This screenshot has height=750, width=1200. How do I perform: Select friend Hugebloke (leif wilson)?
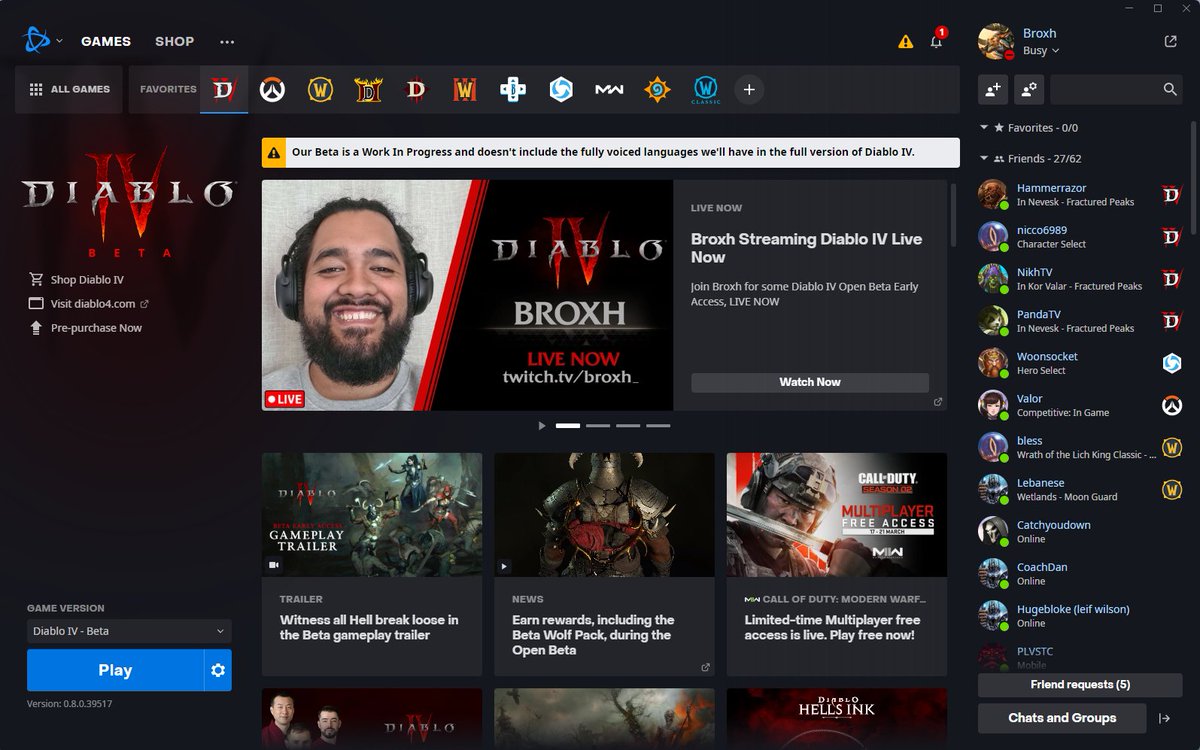click(x=1081, y=615)
